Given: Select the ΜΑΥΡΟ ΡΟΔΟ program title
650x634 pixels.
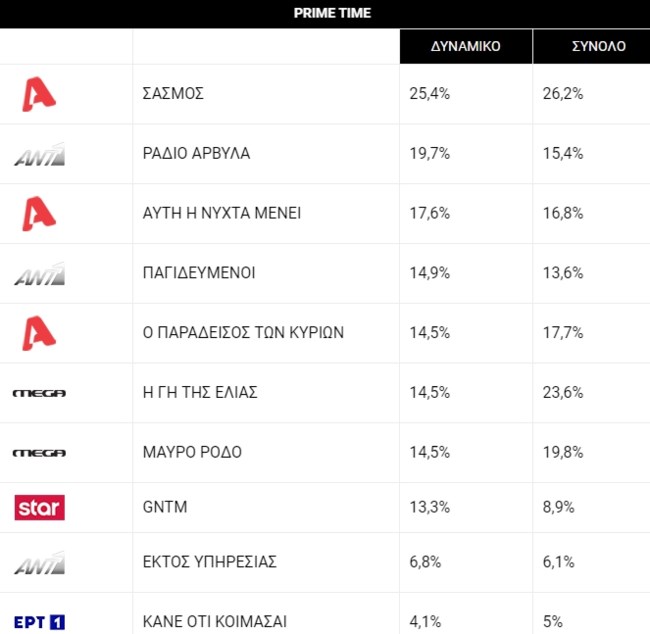Looking at the screenshot, I should (x=193, y=453).
